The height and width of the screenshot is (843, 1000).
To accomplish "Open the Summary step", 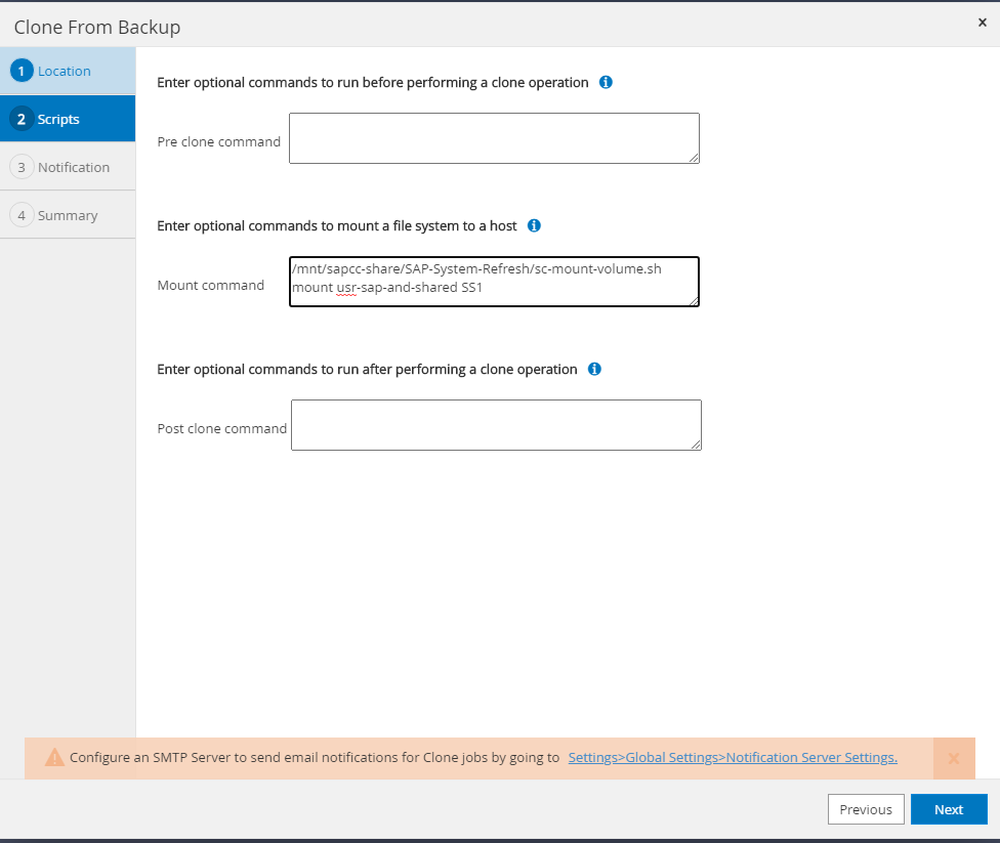I will 67,215.
